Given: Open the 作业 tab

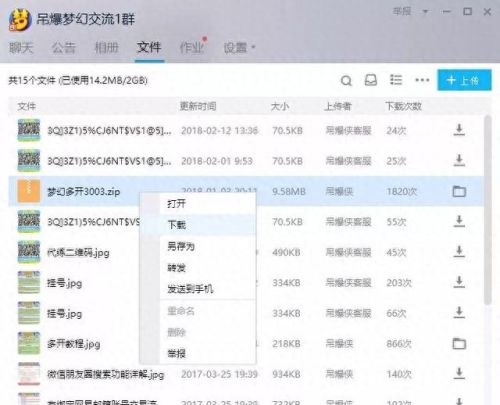Looking at the screenshot, I should tap(192, 48).
